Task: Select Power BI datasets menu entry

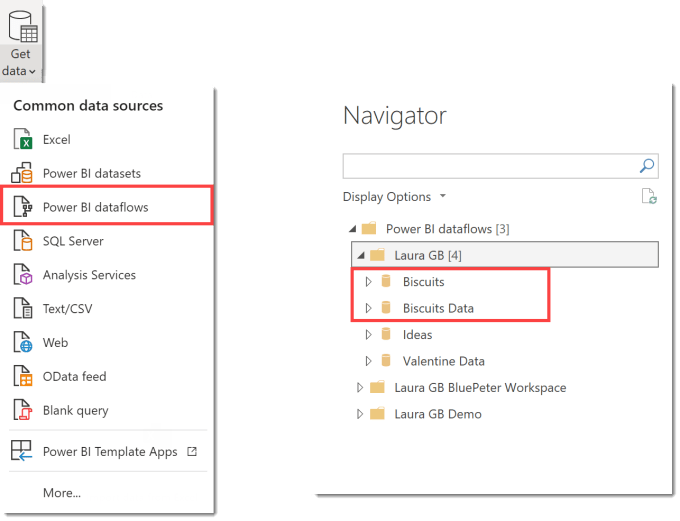Action: 92,174
